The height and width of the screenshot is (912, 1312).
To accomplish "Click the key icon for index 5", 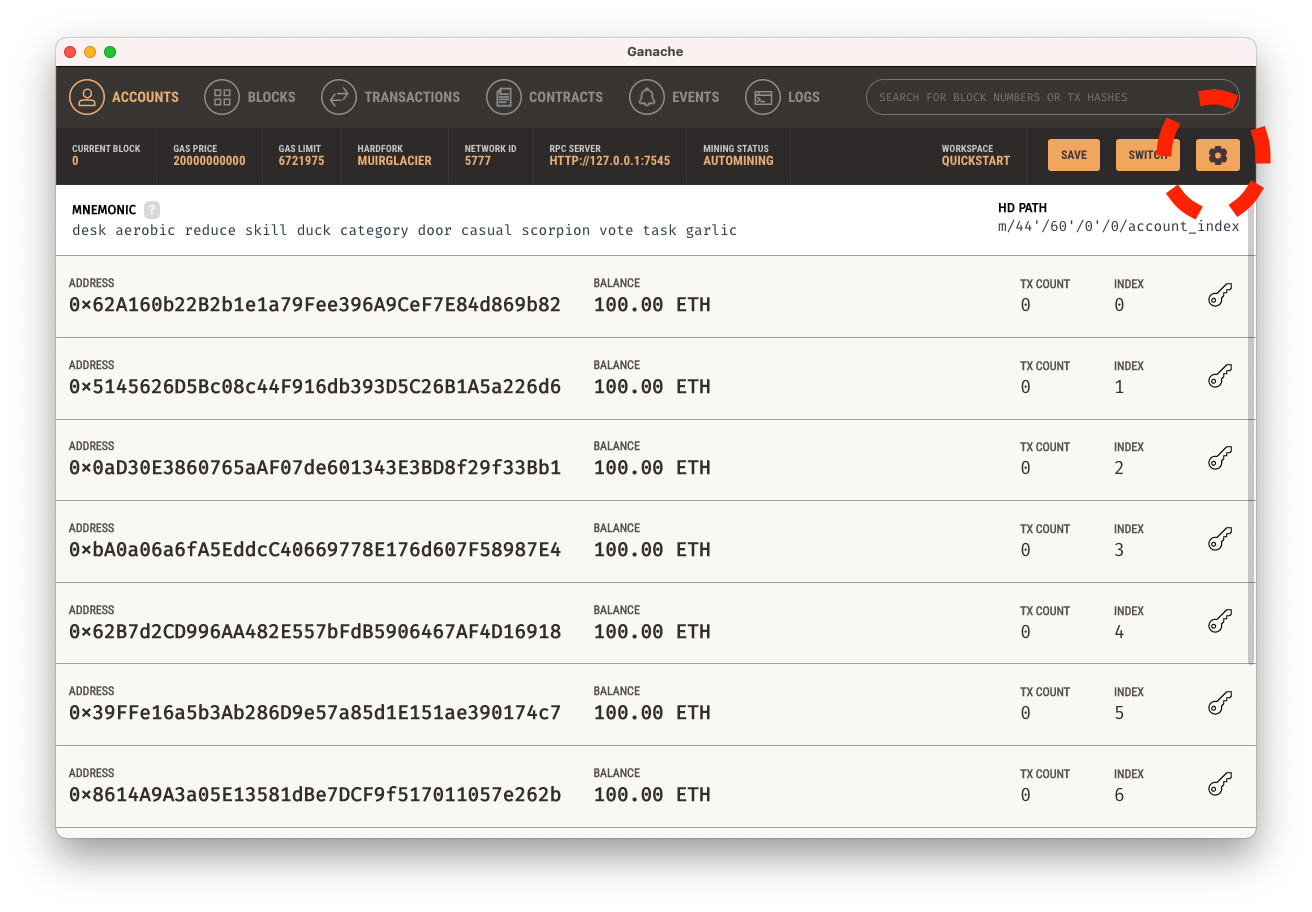I will pyautogui.click(x=1219, y=703).
